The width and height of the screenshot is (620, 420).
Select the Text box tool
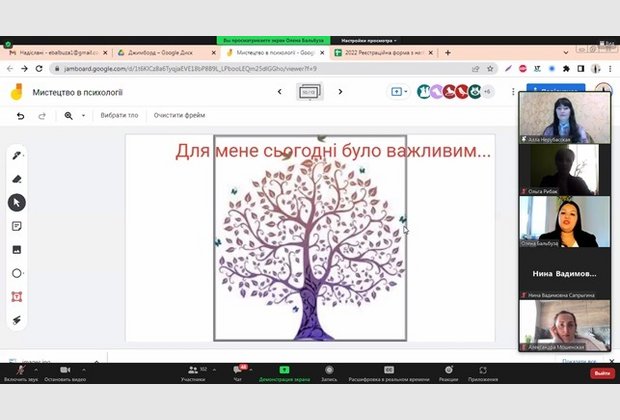pos(17,297)
